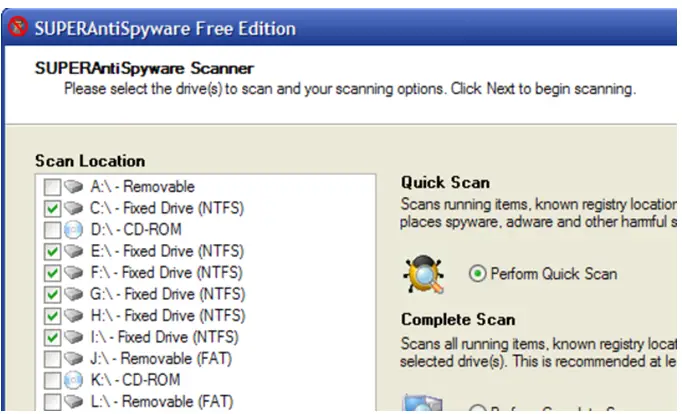Check the L:\ Removable (FAT) checkbox
Image resolution: width=682 pixels, height=414 pixels.
point(52,401)
